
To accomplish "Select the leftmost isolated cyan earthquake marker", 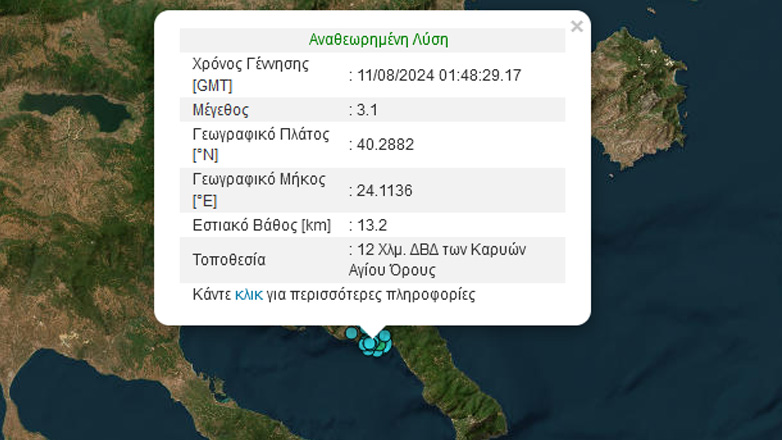I will tap(351, 333).
